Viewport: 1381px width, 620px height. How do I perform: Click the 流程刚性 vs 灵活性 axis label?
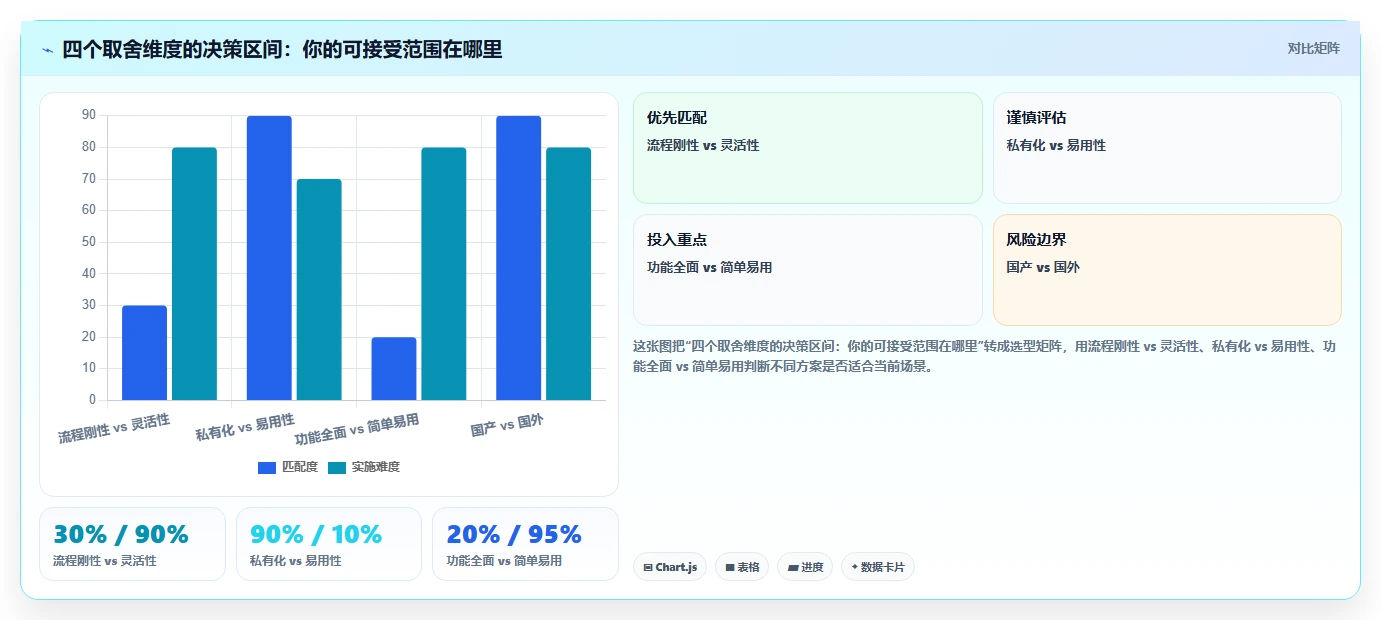tap(114, 428)
